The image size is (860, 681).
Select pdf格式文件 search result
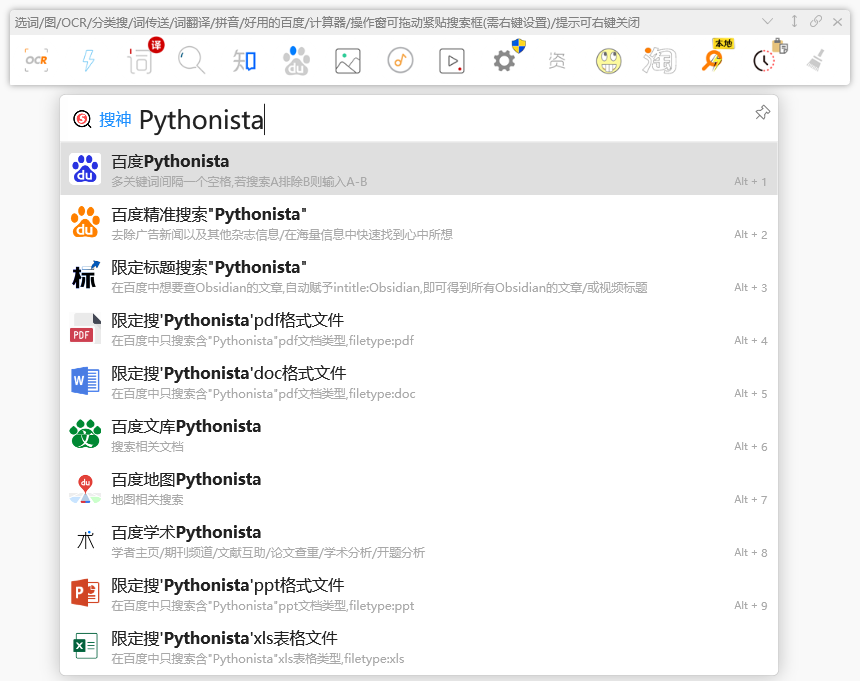419,328
